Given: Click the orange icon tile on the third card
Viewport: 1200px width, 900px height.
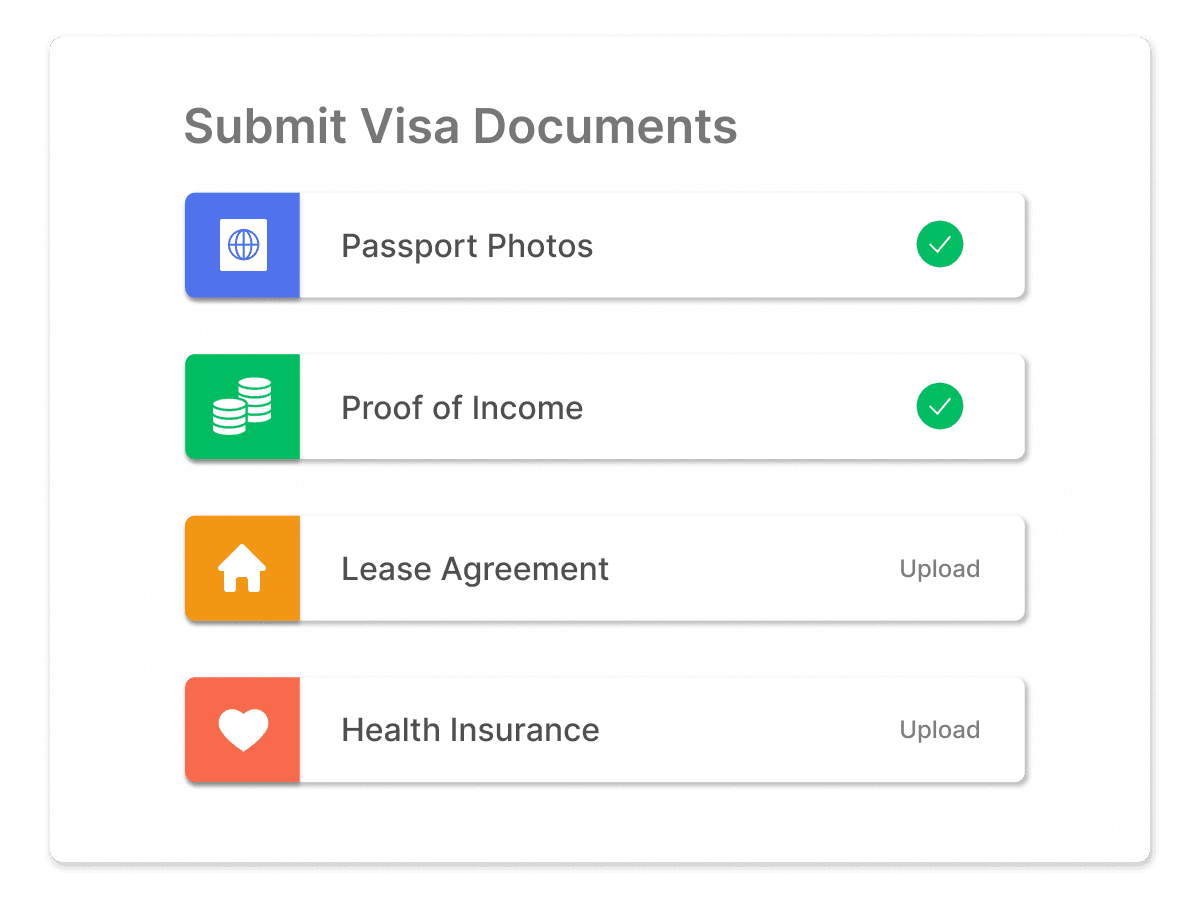Looking at the screenshot, I should pos(242,568).
